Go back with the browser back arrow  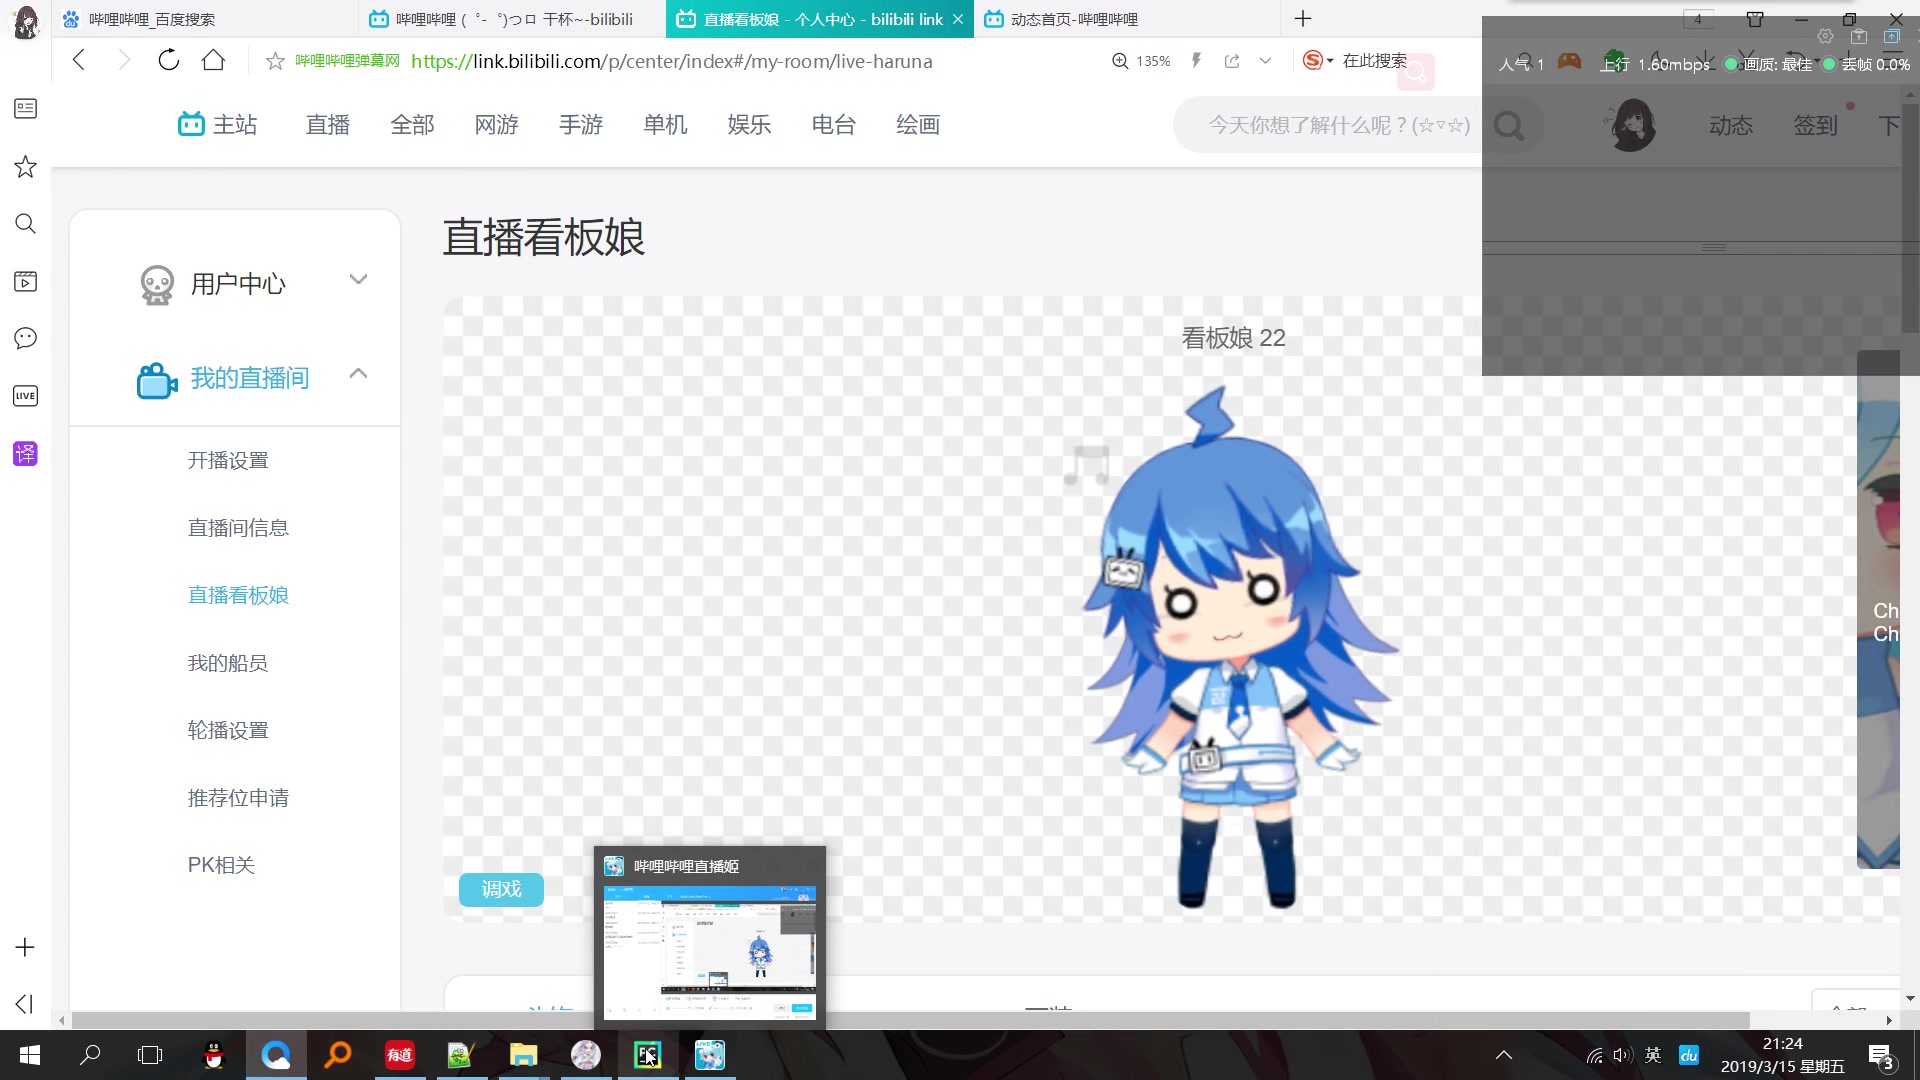79,61
